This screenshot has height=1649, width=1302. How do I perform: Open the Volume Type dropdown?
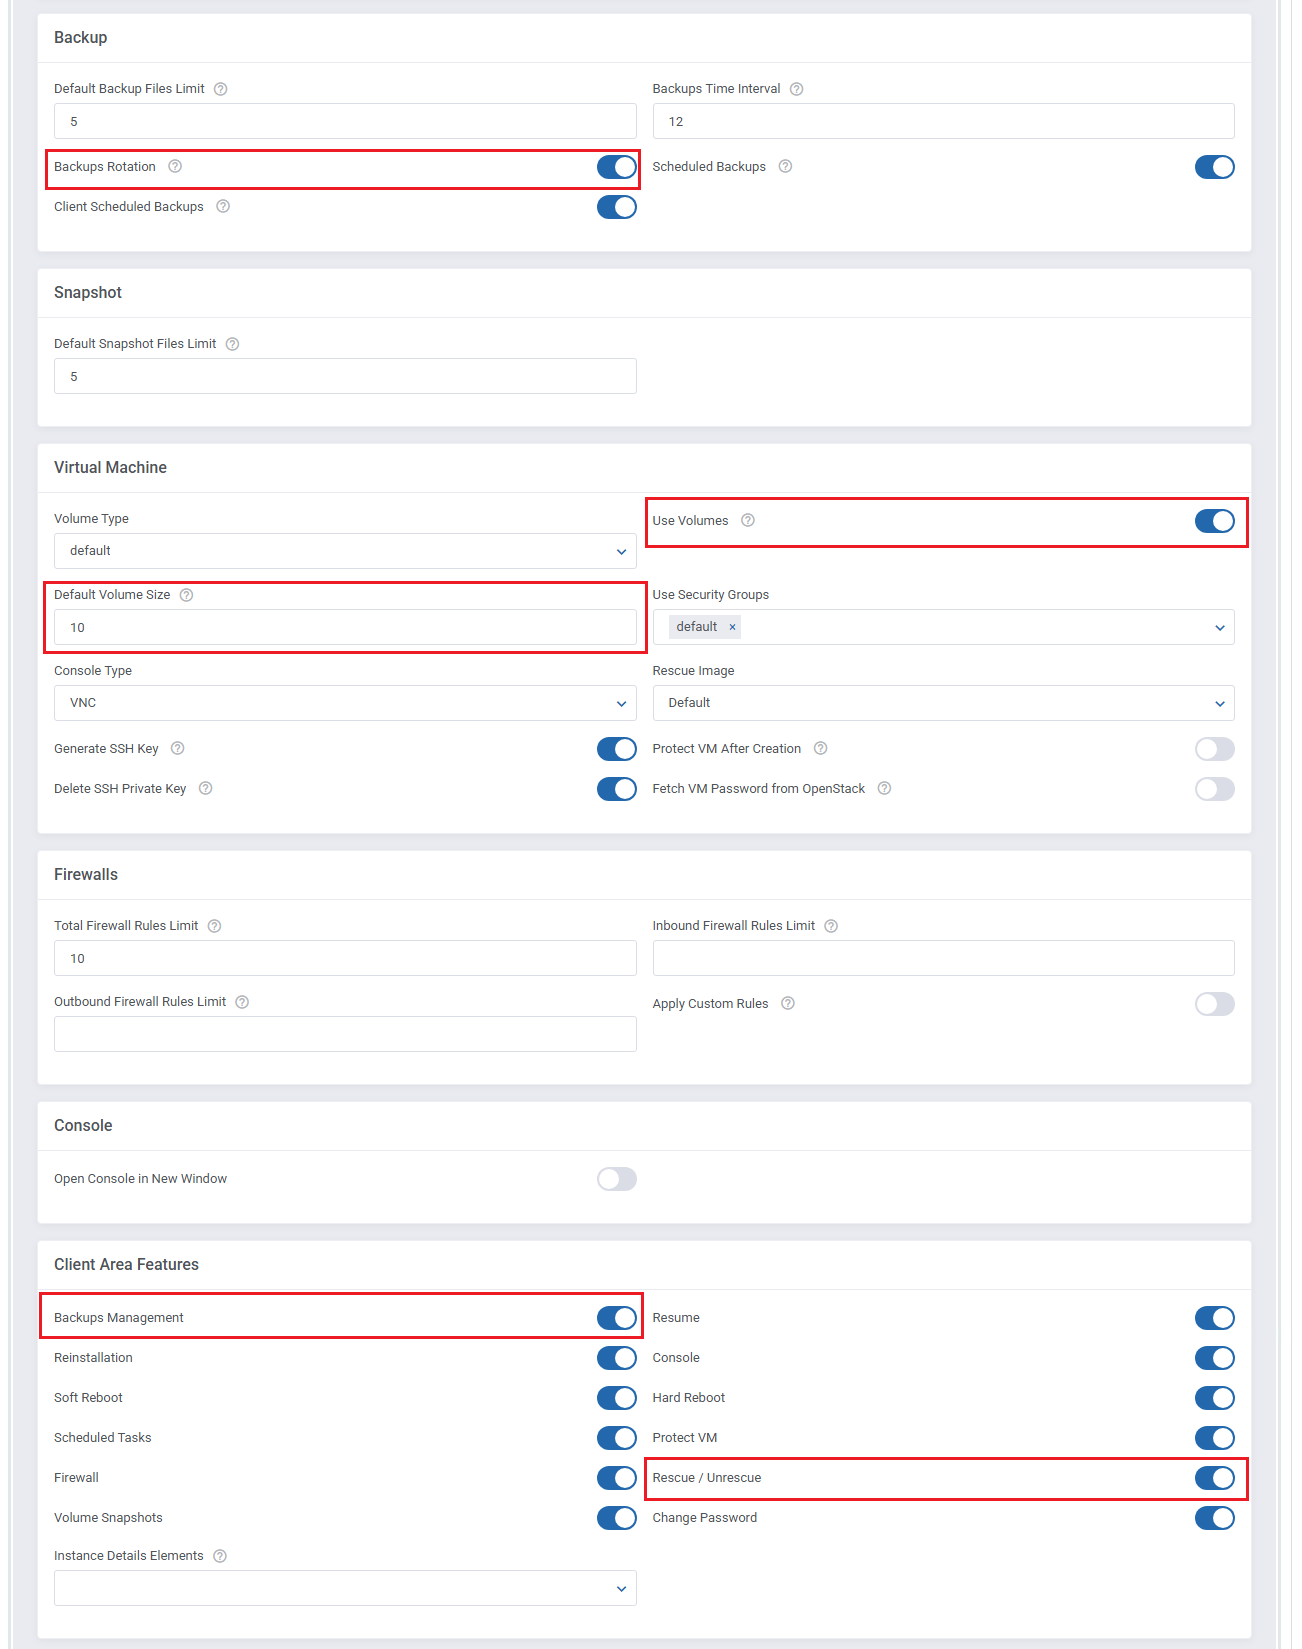coord(345,551)
